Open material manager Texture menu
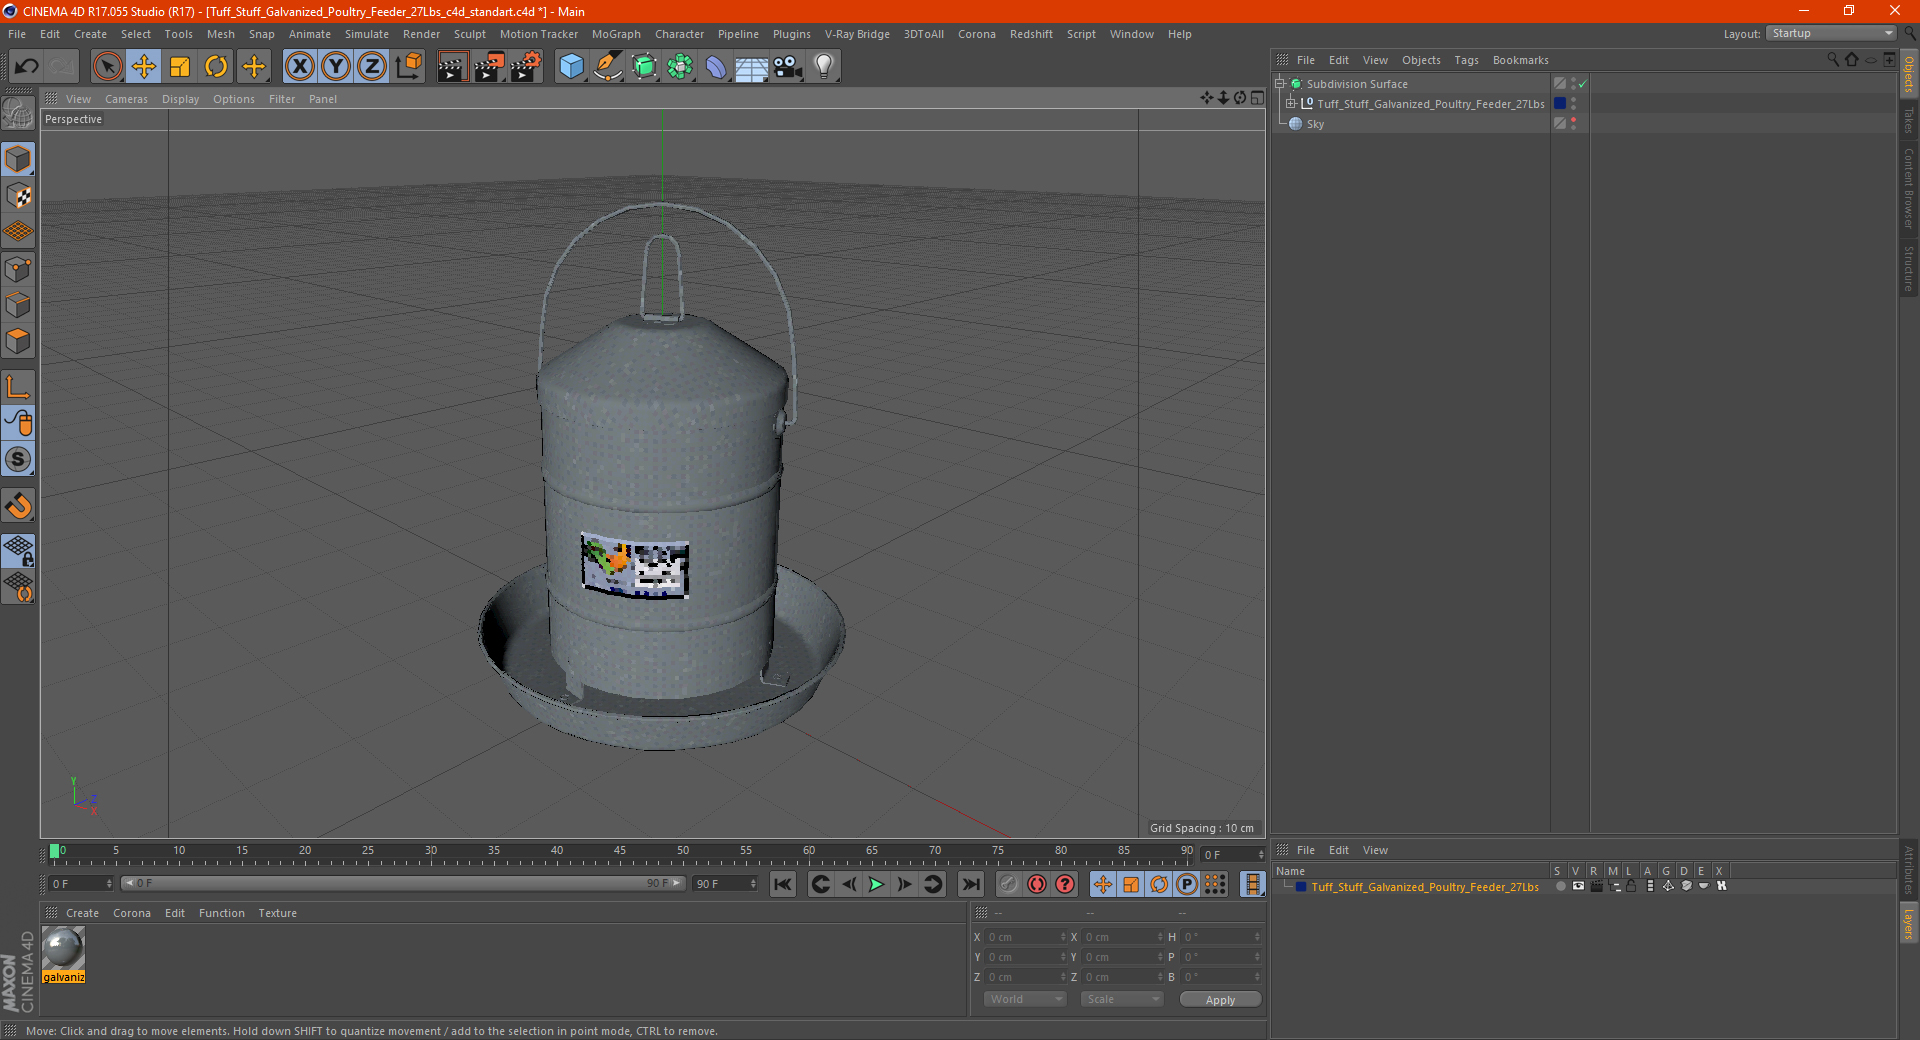1920x1040 pixels. coord(277,913)
